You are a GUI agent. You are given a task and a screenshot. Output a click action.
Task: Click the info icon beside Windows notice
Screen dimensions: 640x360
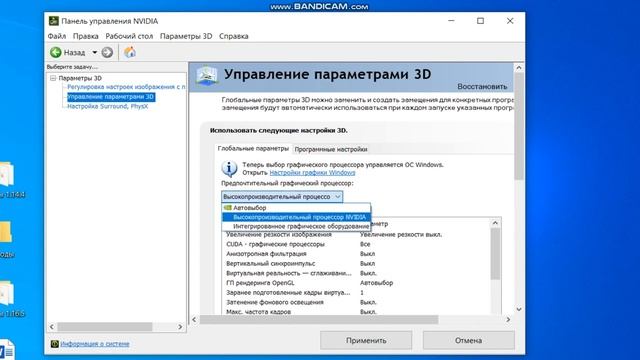click(229, 168)
